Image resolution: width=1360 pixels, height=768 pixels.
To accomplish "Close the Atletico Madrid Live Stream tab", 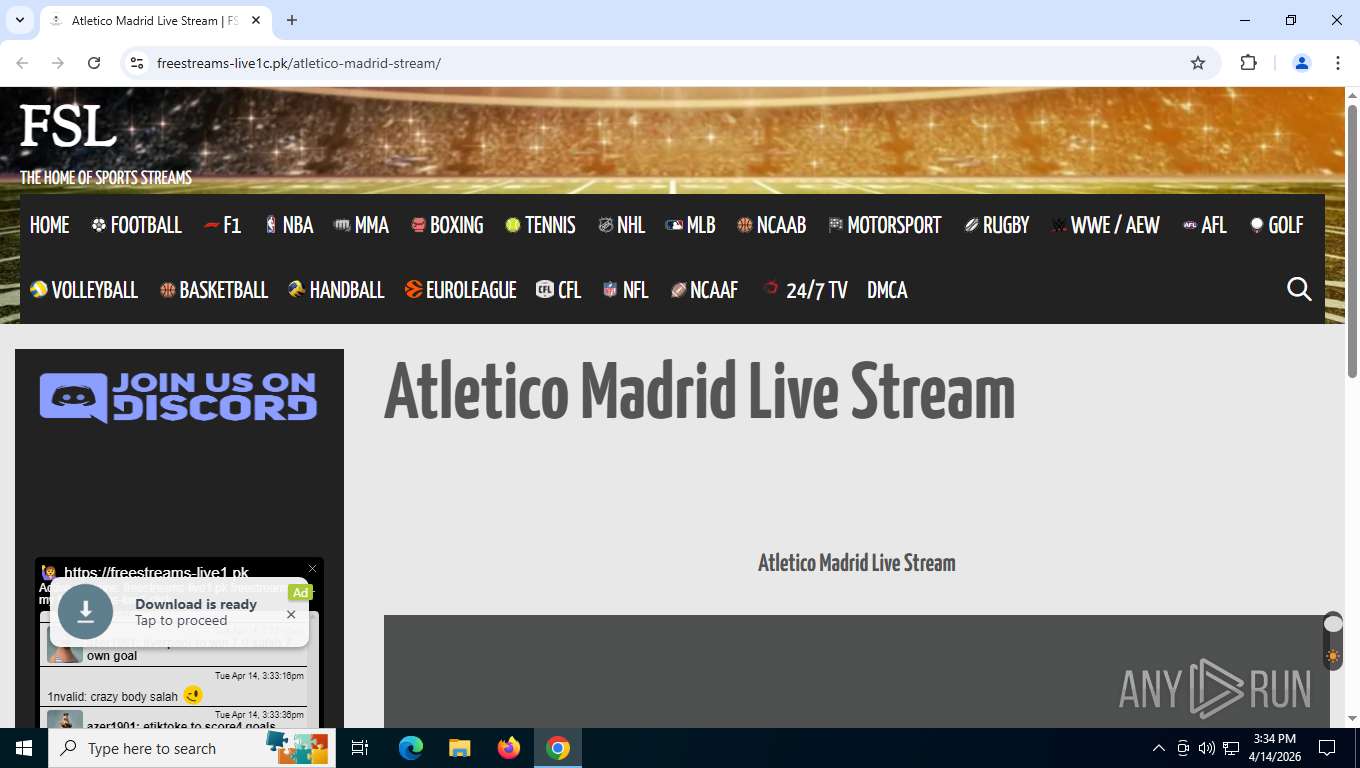I will coord(256,20).
